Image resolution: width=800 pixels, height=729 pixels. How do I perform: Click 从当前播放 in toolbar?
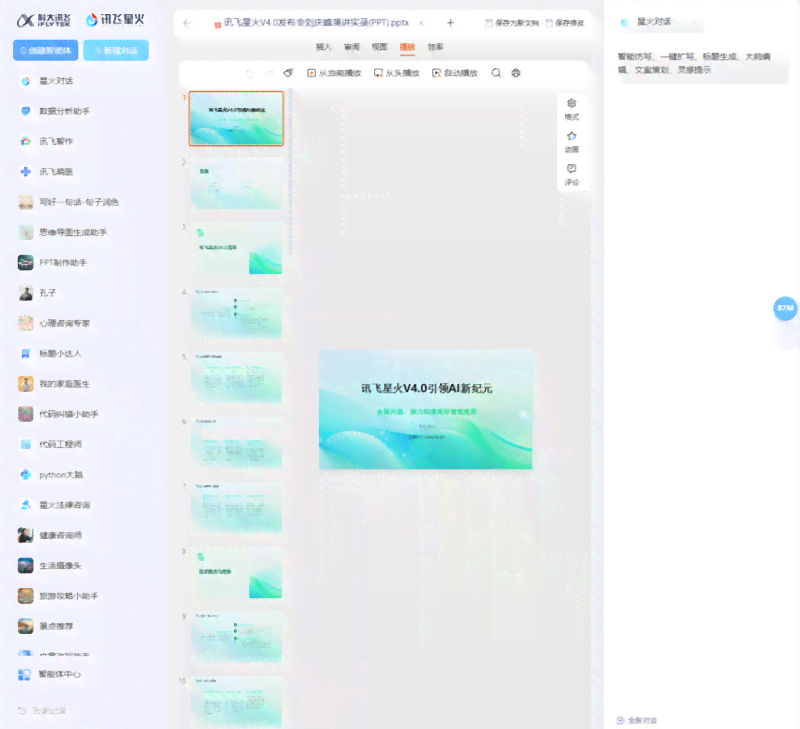334,73
